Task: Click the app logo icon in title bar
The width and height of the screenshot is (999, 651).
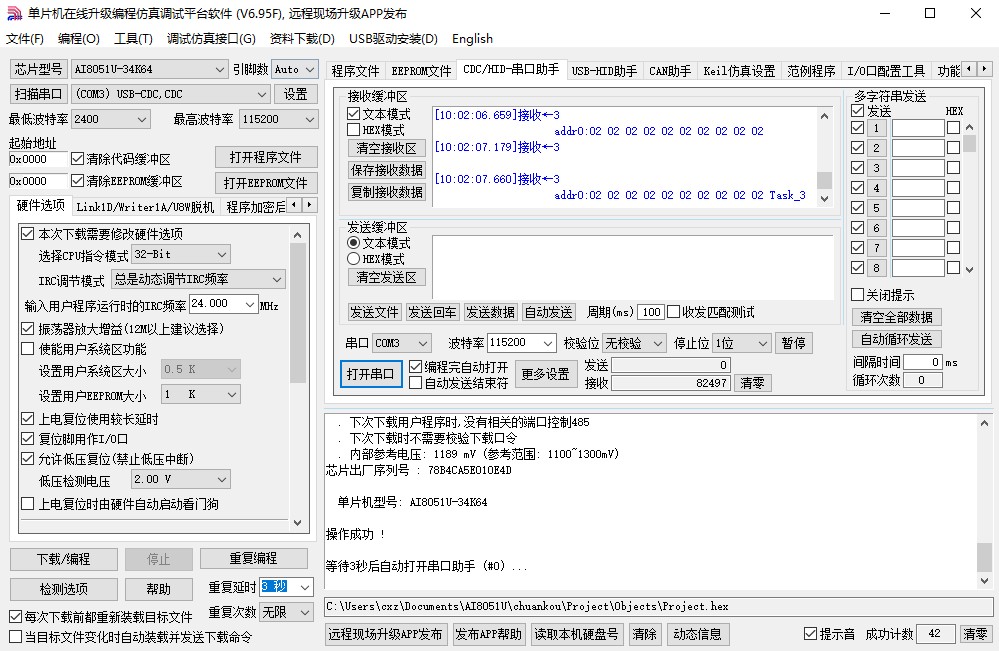Action: [x=14, y=13]
